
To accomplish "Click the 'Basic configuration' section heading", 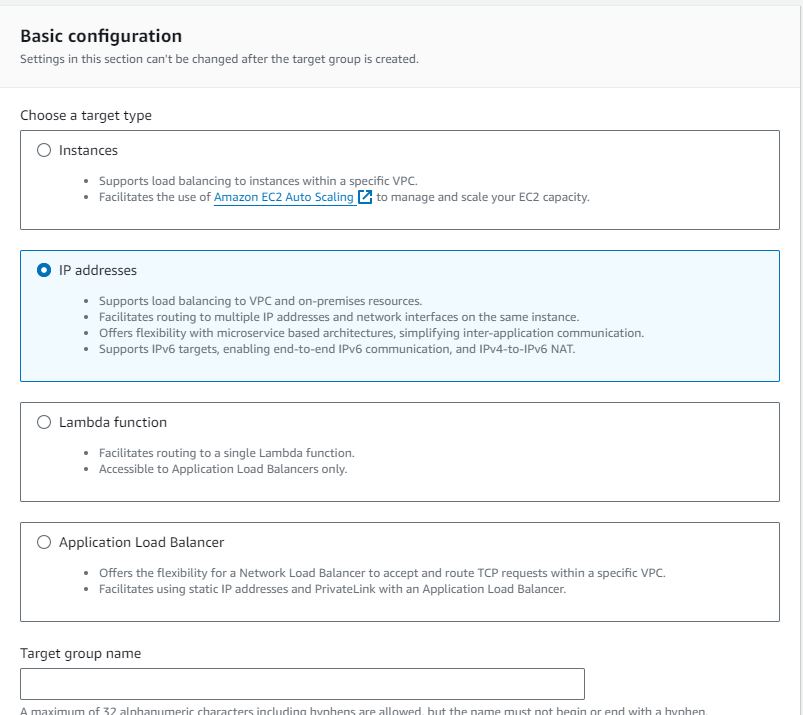I will (101, 37).
